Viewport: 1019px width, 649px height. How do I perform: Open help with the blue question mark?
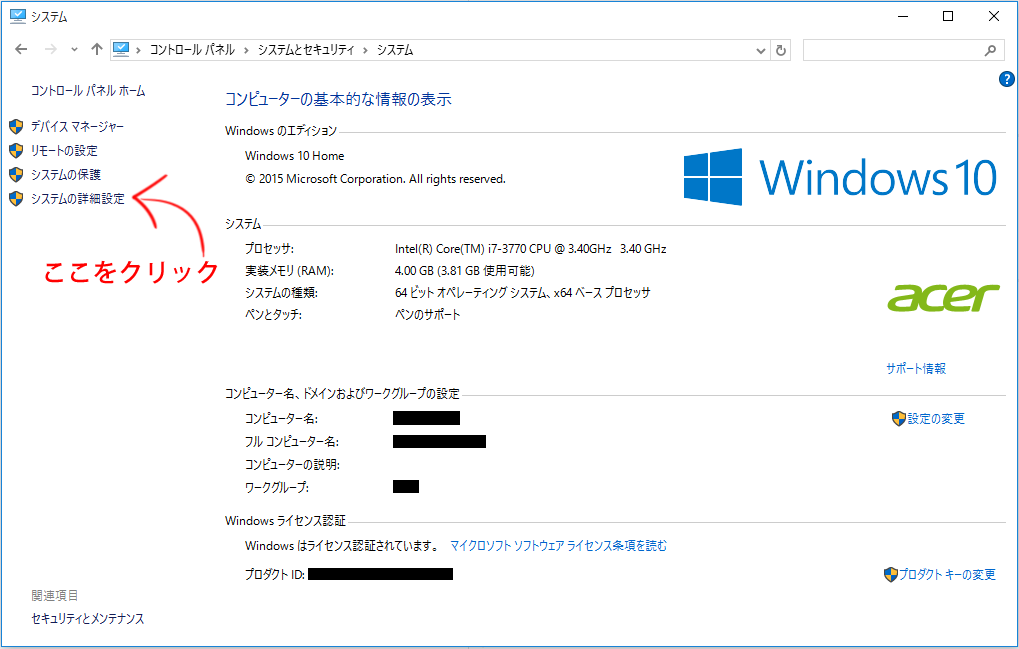tap(1006, 79)
